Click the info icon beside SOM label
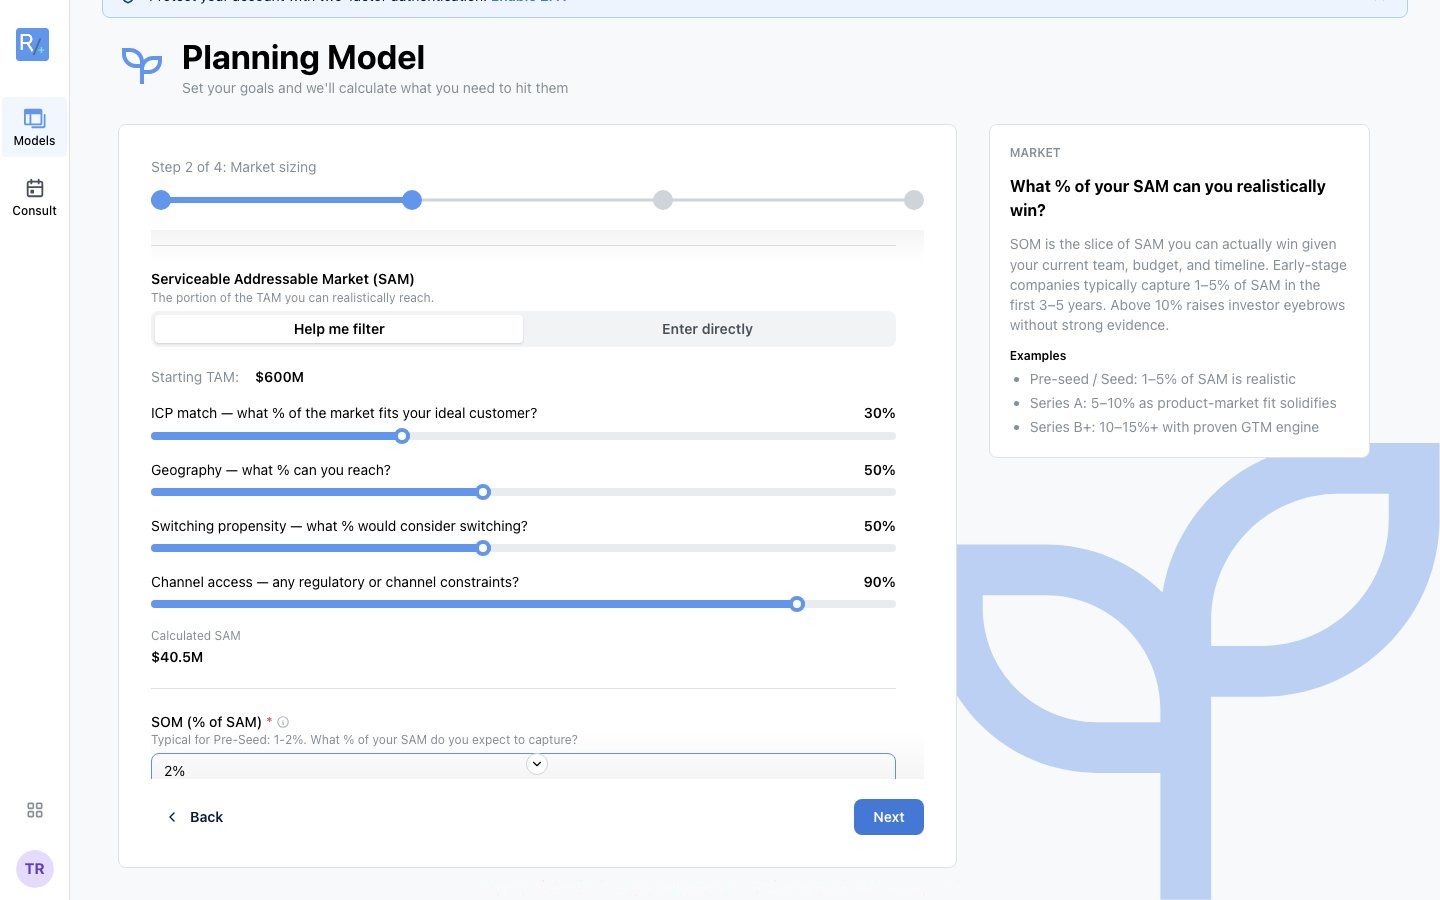Image resolution: width=1440 pixels, height=900 pixels. tap(283, 722)
